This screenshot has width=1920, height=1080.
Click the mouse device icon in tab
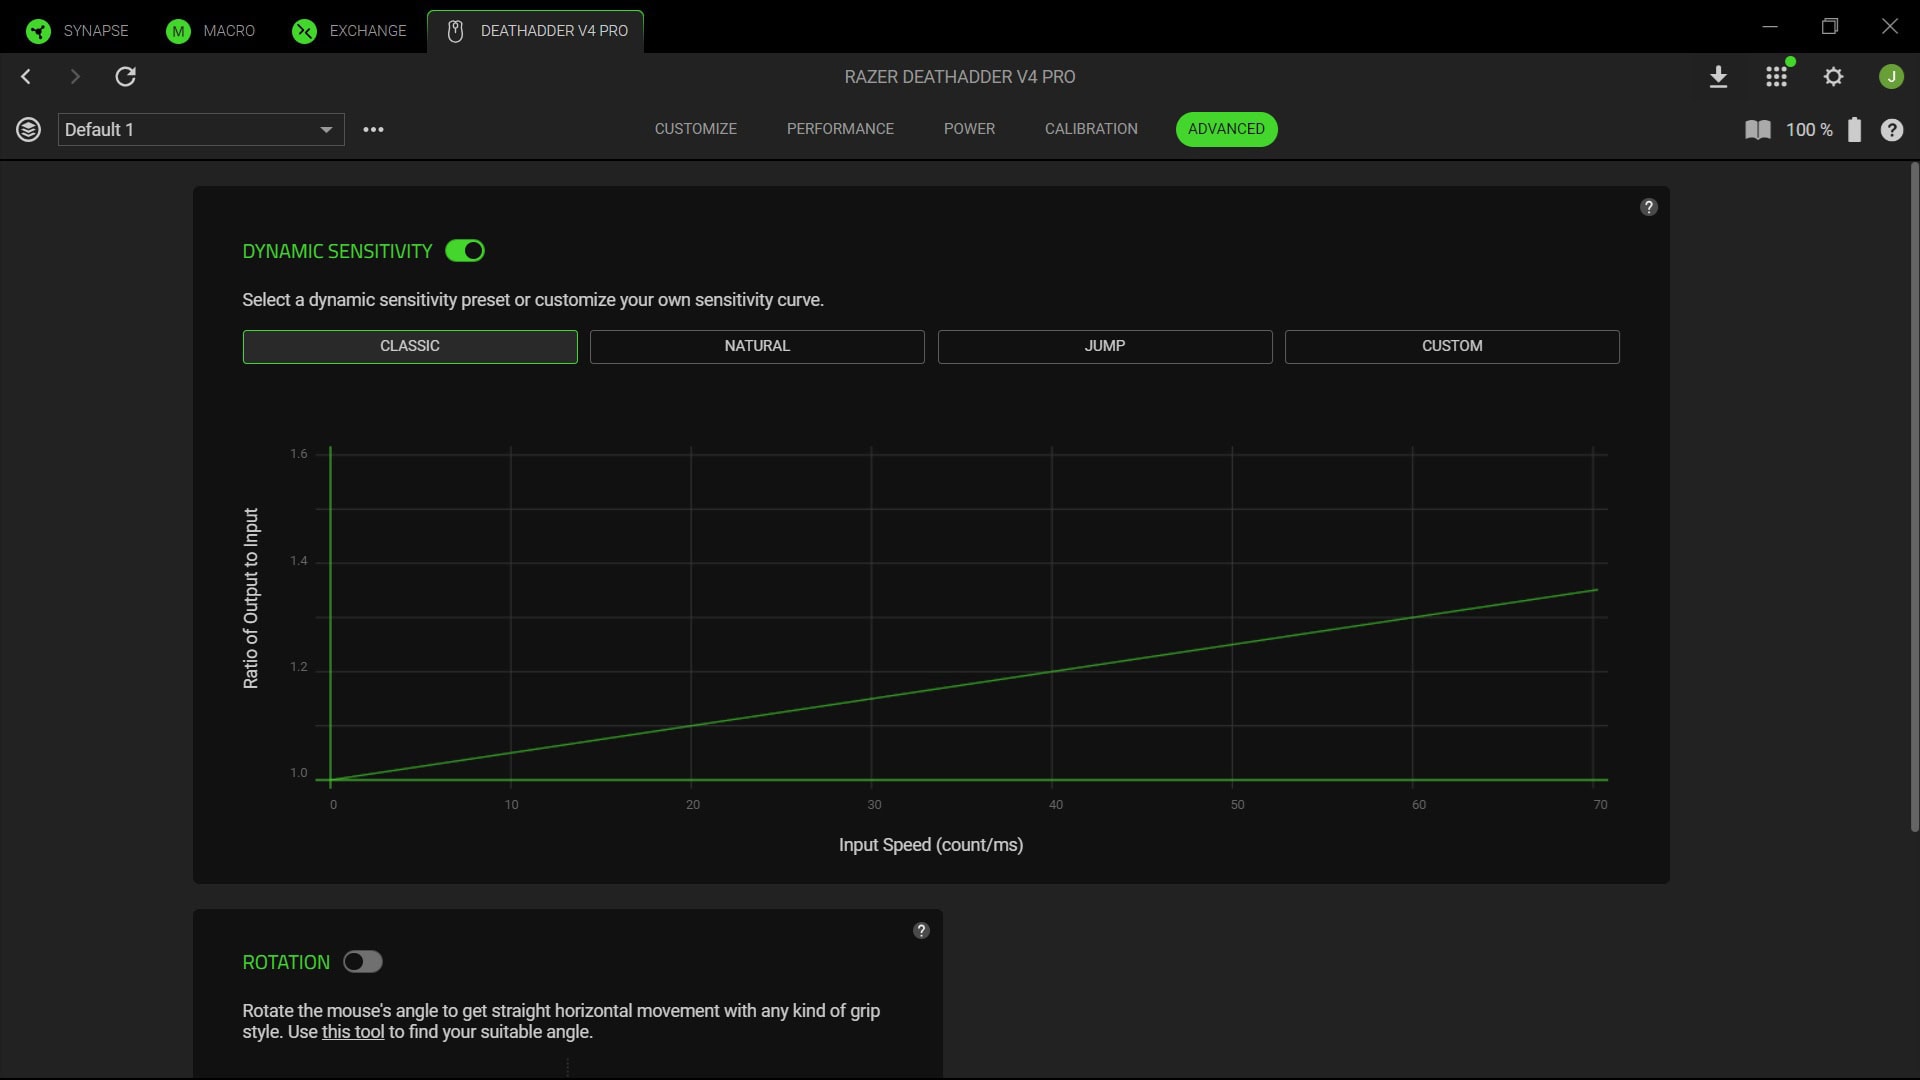click(x=455, y=31)
